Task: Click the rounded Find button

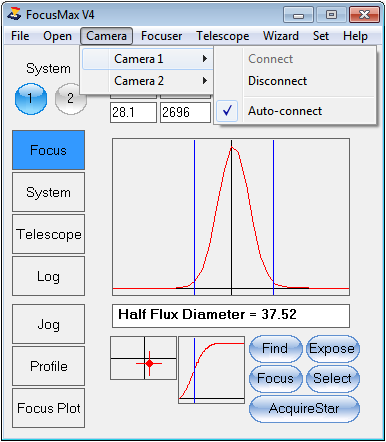Action: click(x=275, y=349)
